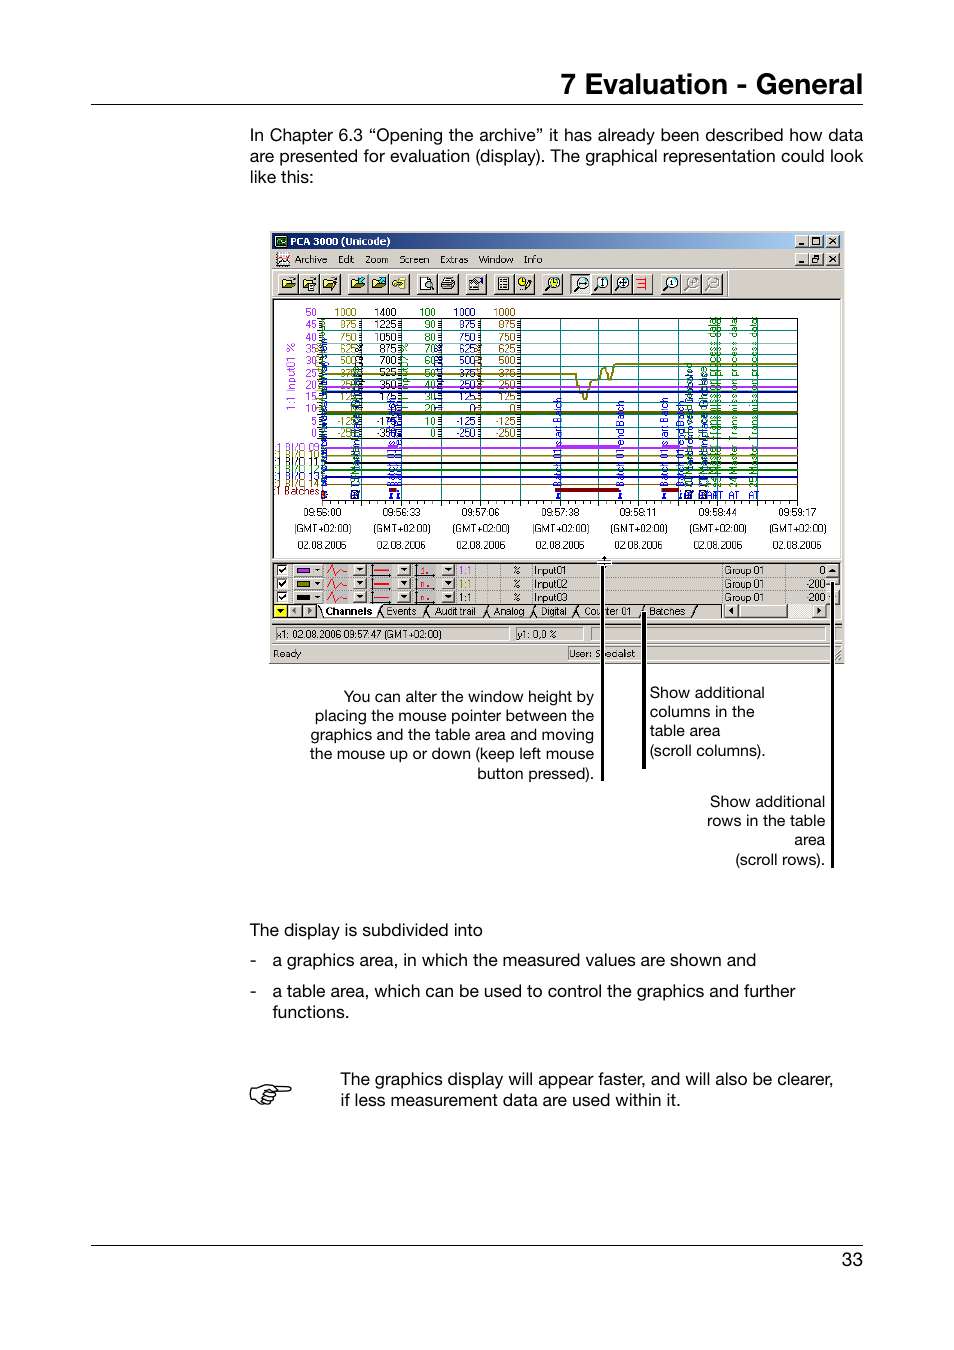
Task: Click the tab scroll right arrow button
Action: pos(309,611)
